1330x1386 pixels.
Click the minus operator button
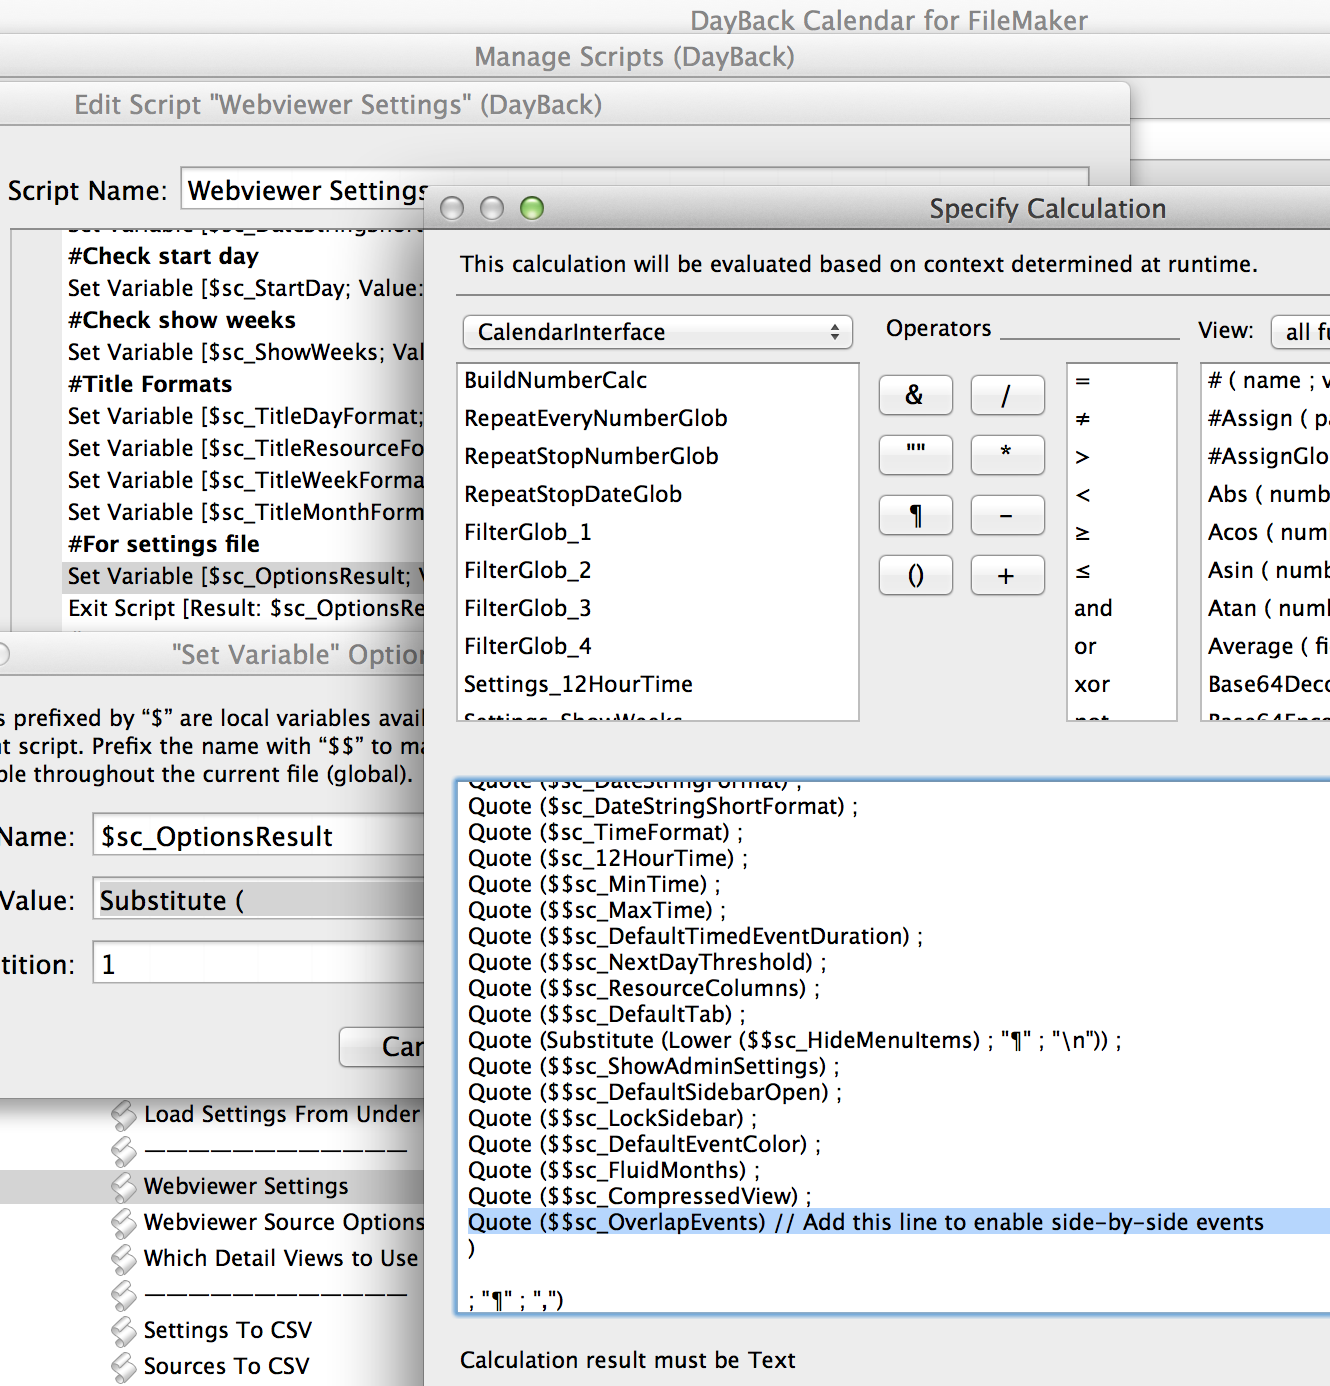(x=1007, y=515)
